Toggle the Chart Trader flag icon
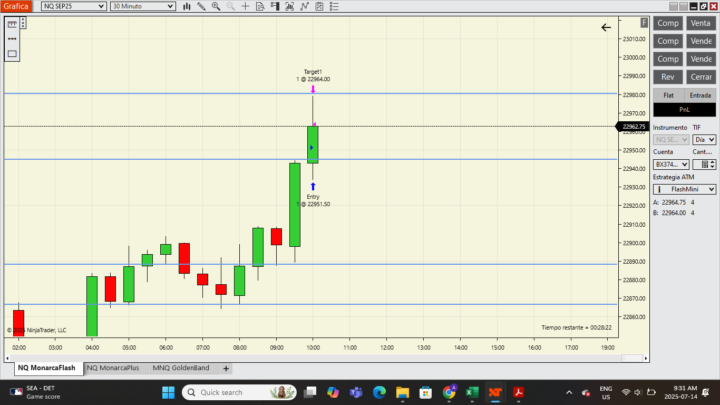Screen dimensions: 720x405 pos(275,6)
